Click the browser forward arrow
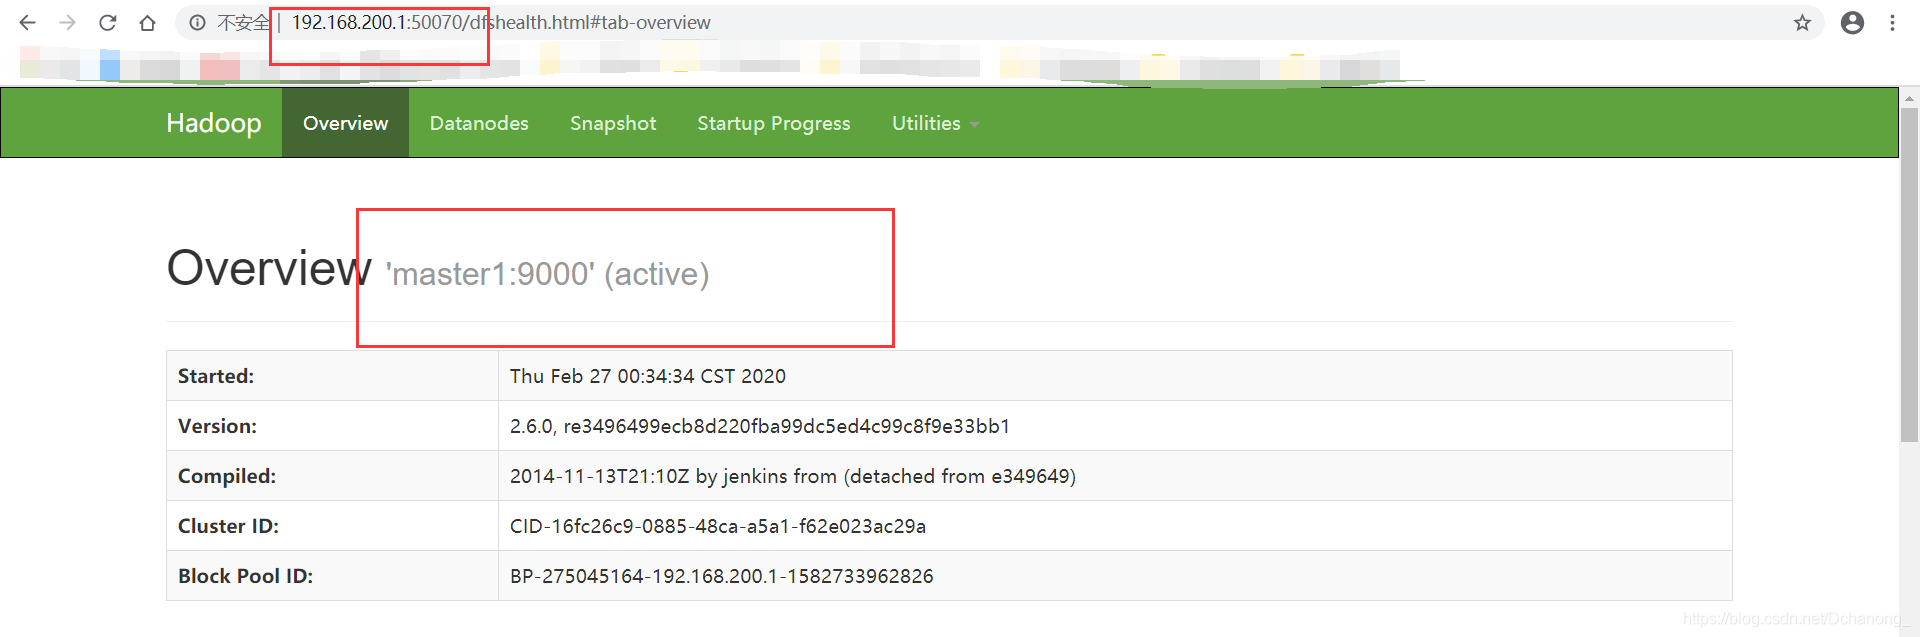Screen dimensions: 1920x637 click(67, 23)
